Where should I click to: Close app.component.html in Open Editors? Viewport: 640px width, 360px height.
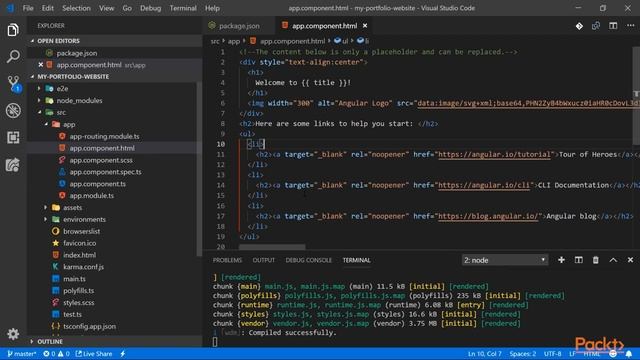40,65
